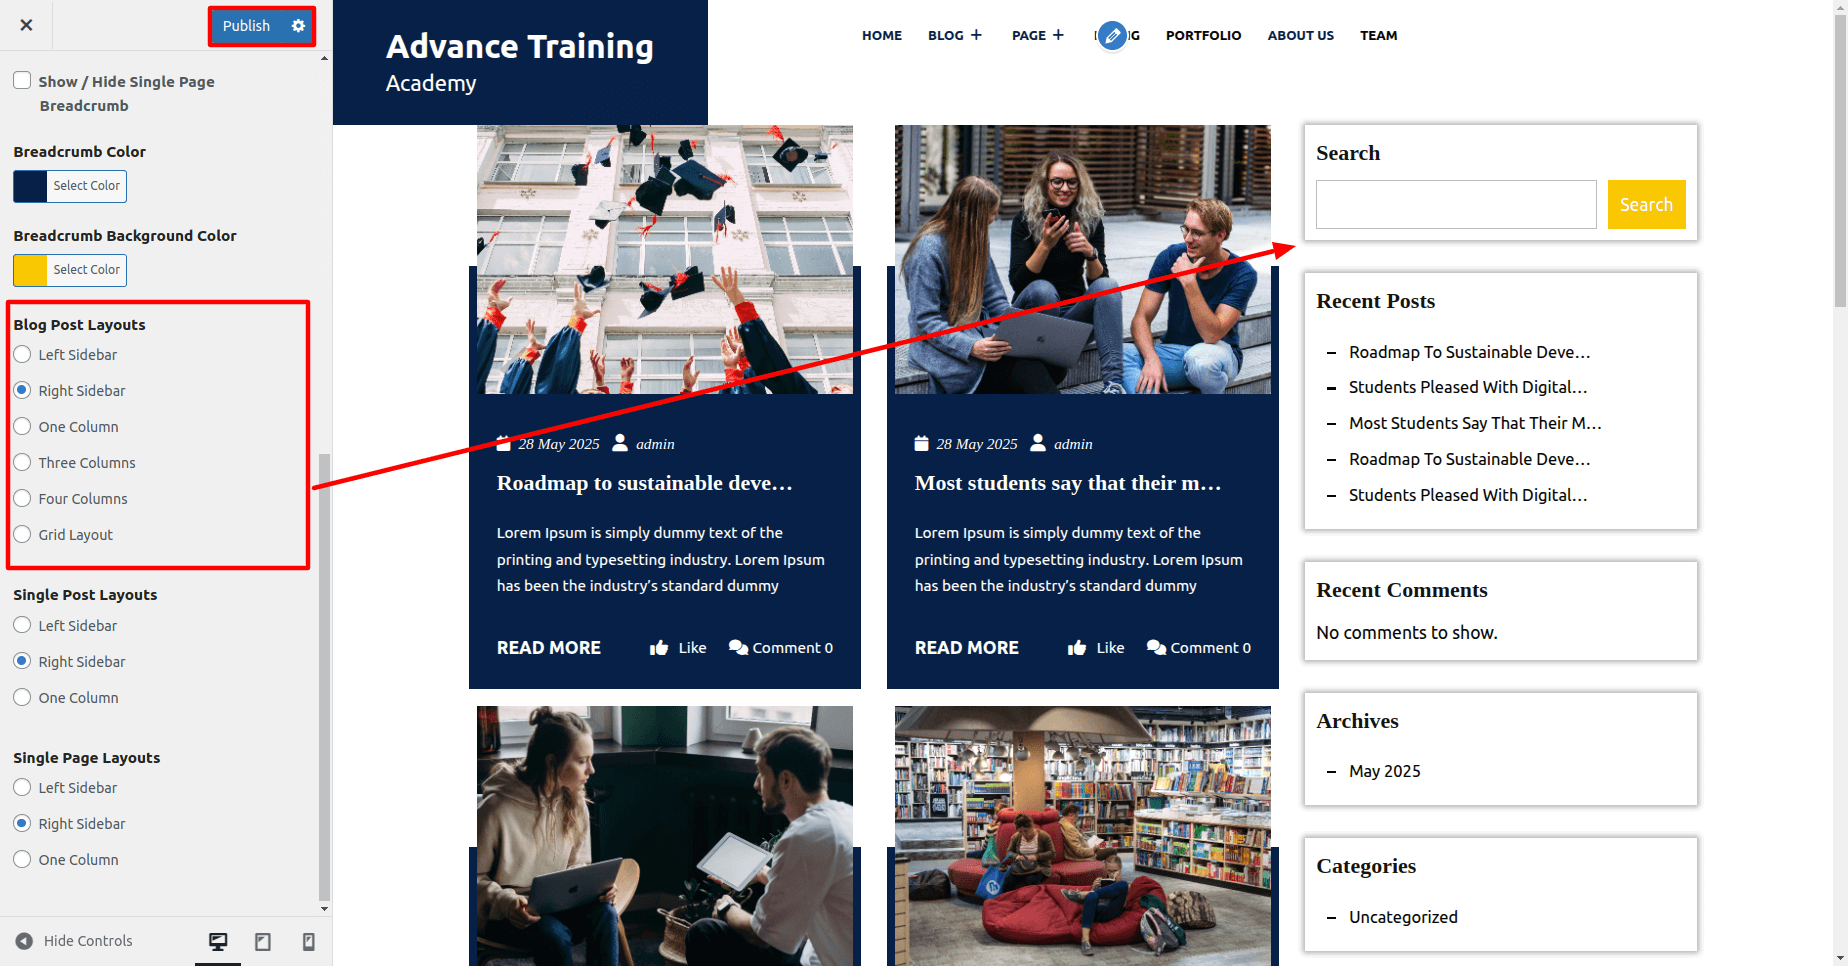This screenshot has width=1848, height=966.
Task: Open Breadcrumb Background Color yellow swatch
Action: point(30,270)
